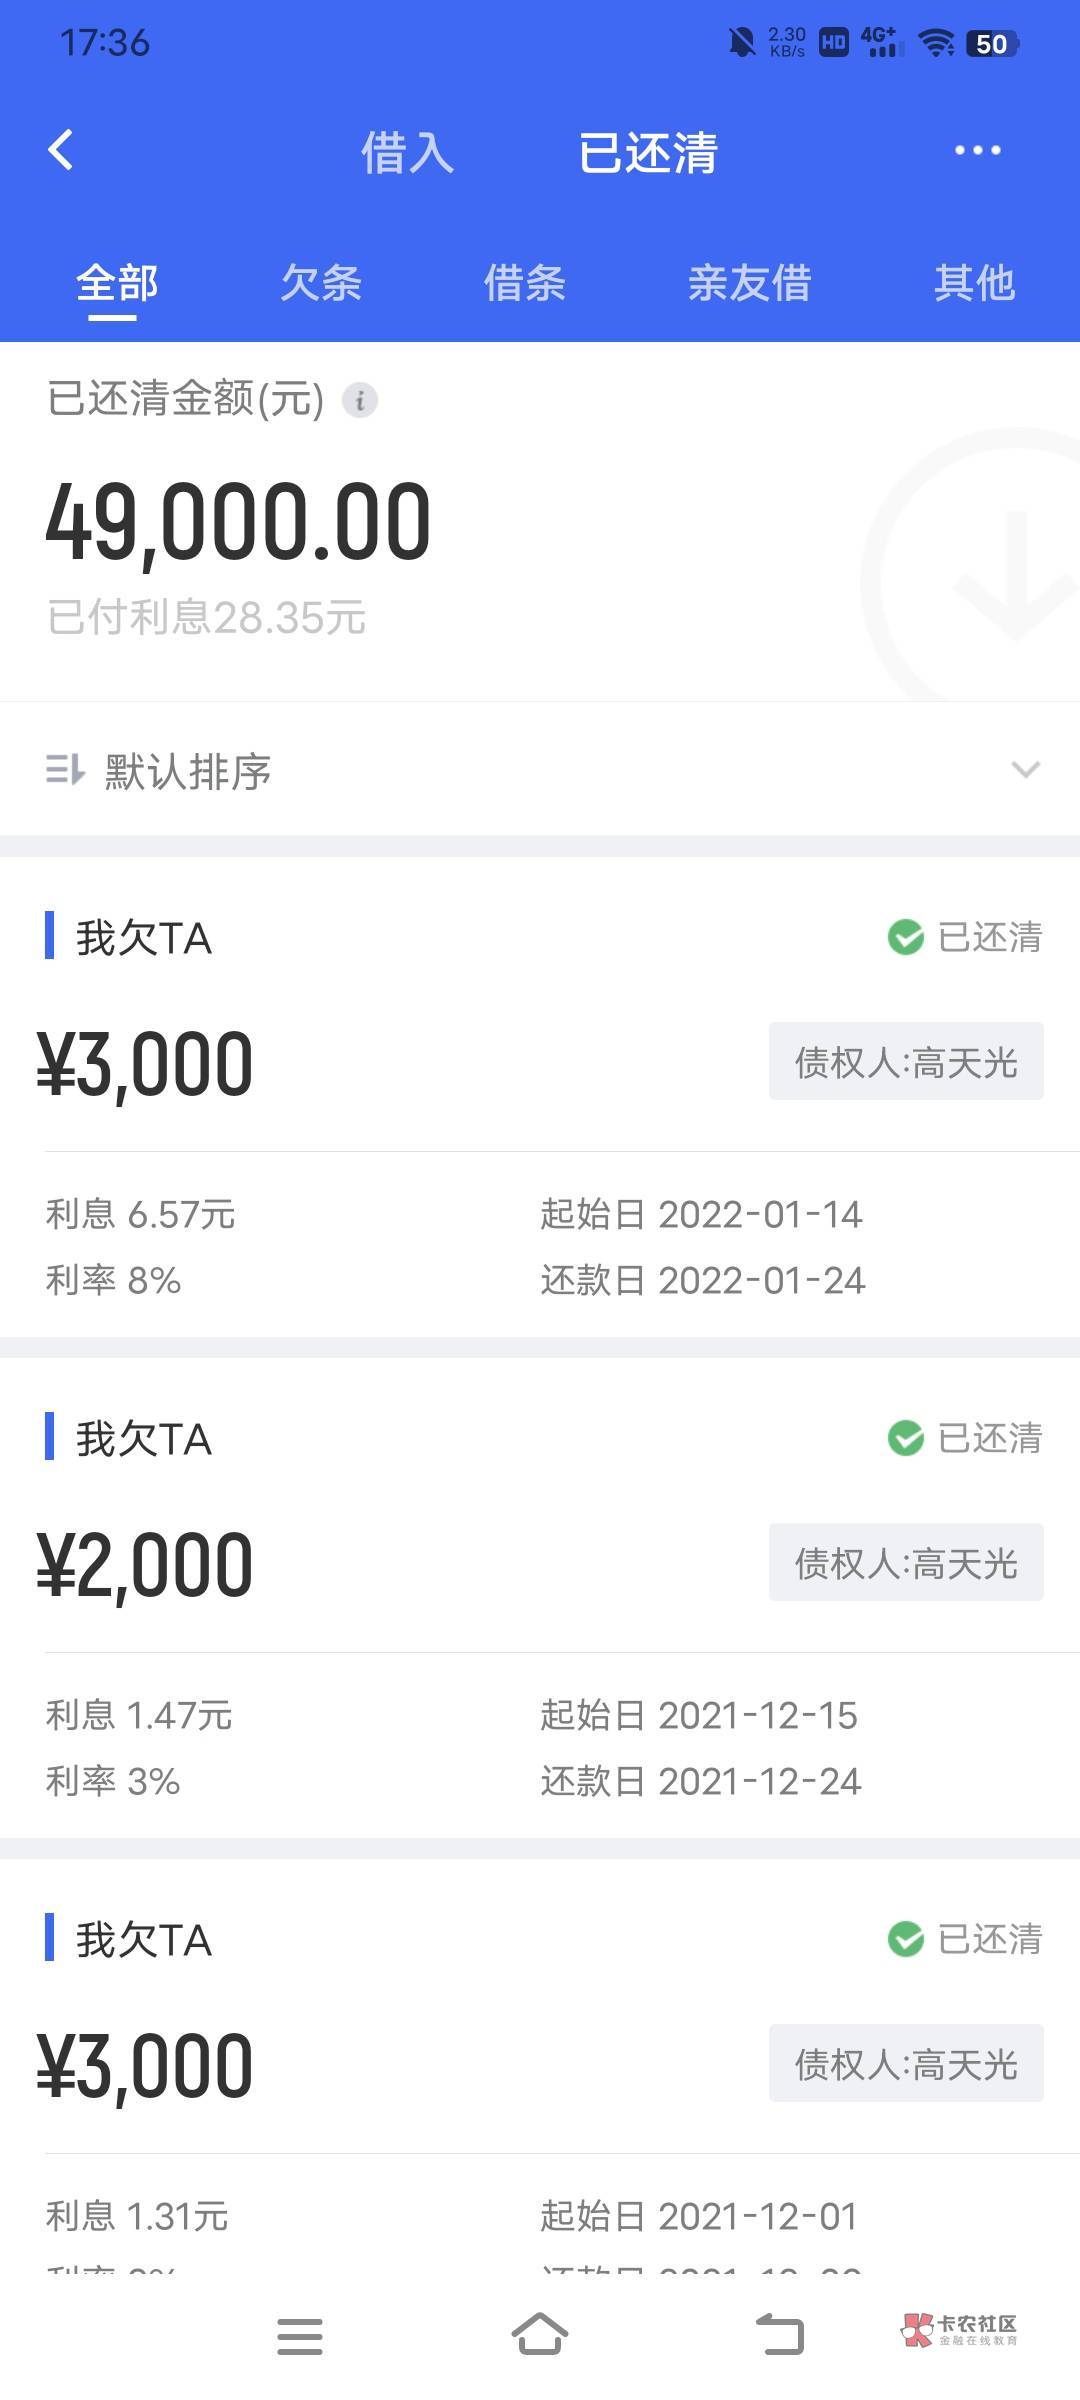The width and height of the screenshot is (1080, 2400).
Task: Switch to the 借入 view
Action: coord(407,153)
